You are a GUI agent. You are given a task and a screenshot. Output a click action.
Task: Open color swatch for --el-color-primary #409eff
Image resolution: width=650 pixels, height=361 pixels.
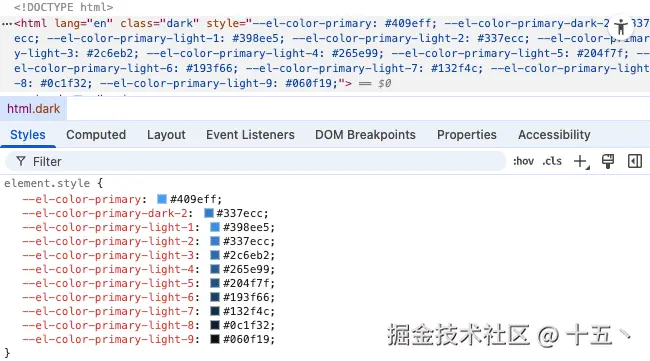[x=162, y=199]
